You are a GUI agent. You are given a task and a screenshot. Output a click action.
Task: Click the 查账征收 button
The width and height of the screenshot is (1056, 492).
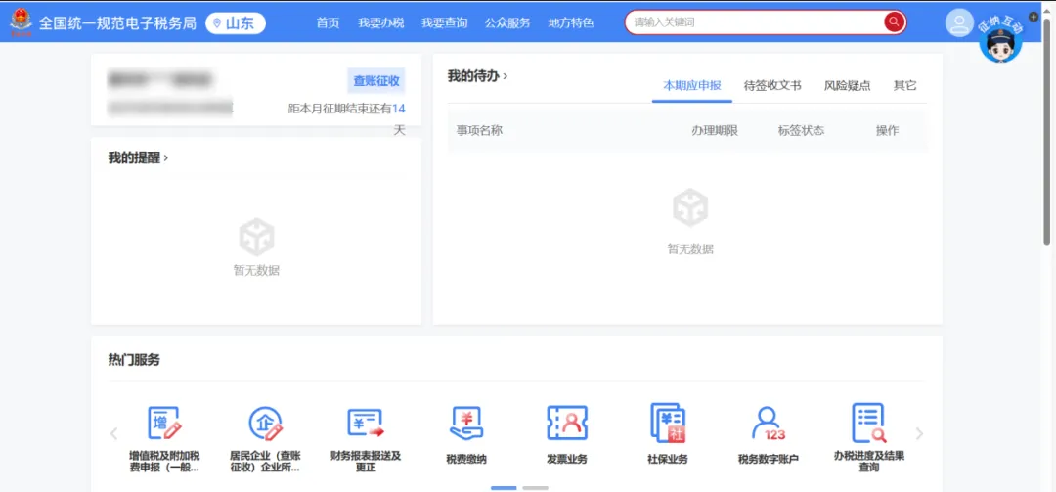(376, 81)
